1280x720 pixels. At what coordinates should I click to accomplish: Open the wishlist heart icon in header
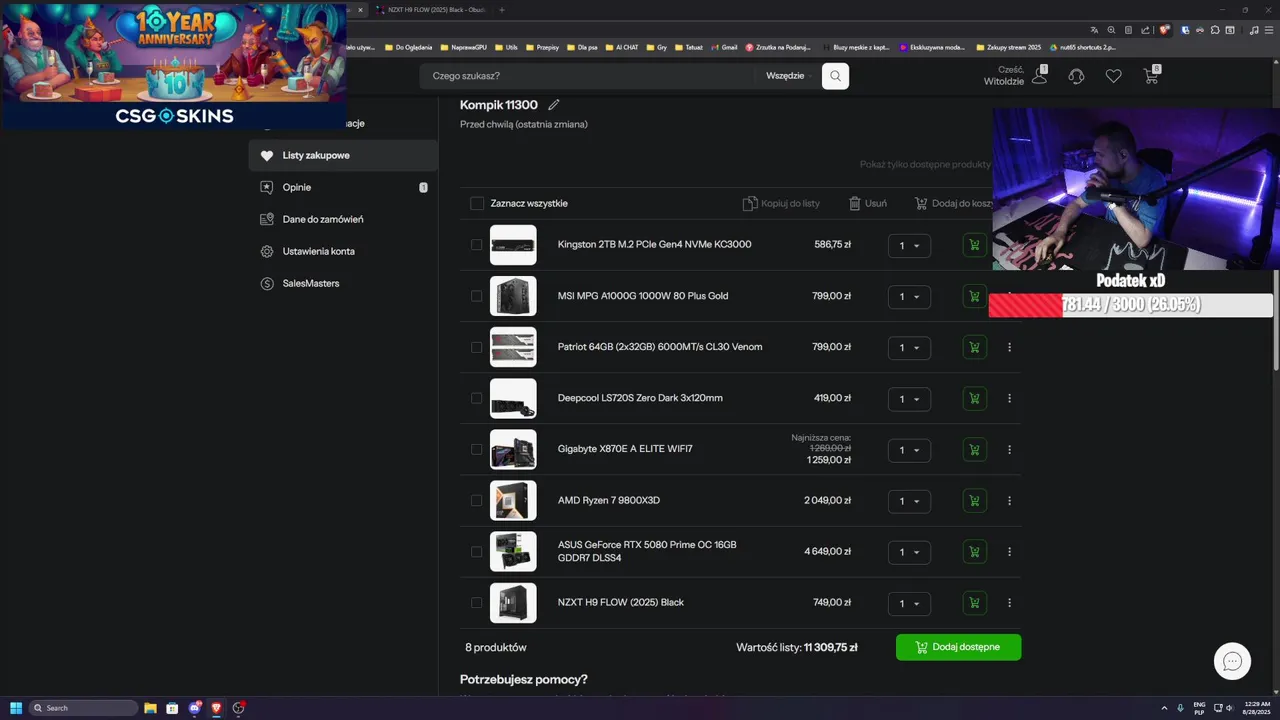[x=1113, y=76]
